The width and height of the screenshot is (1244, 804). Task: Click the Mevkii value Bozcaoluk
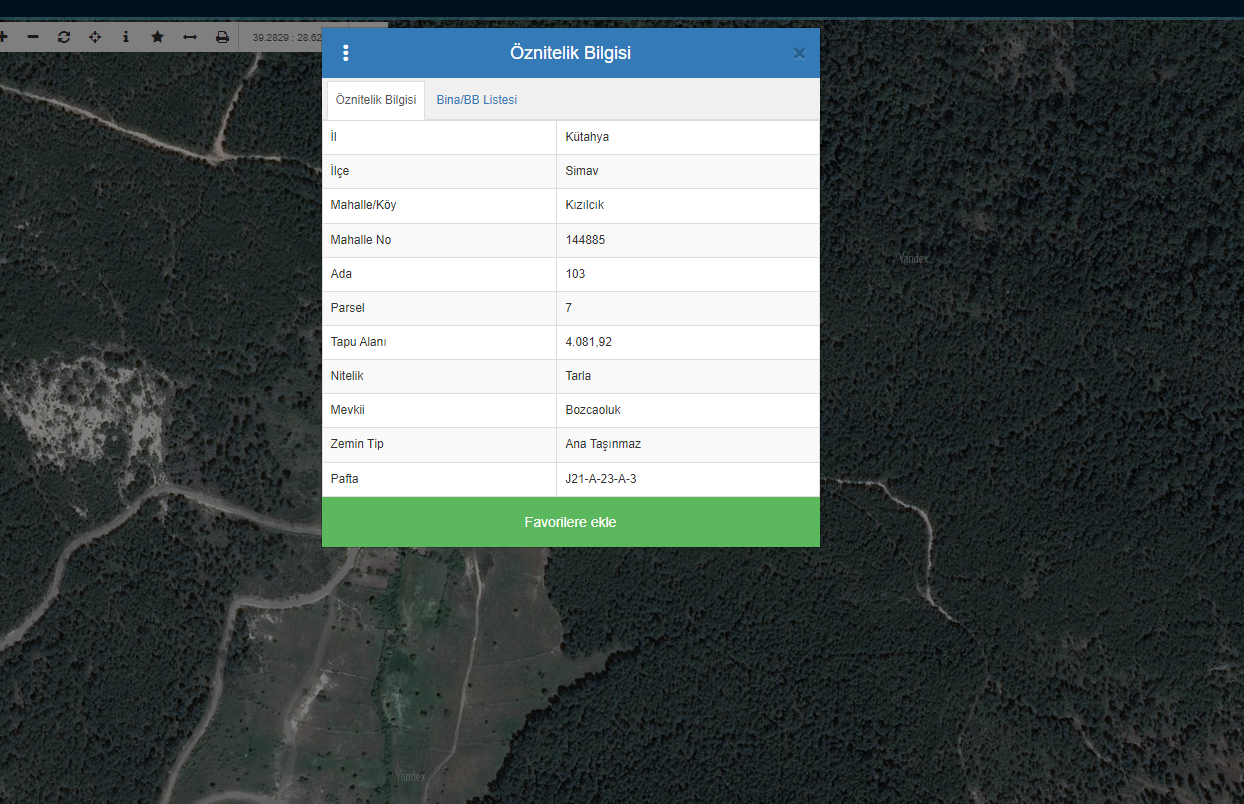(593, 410)
